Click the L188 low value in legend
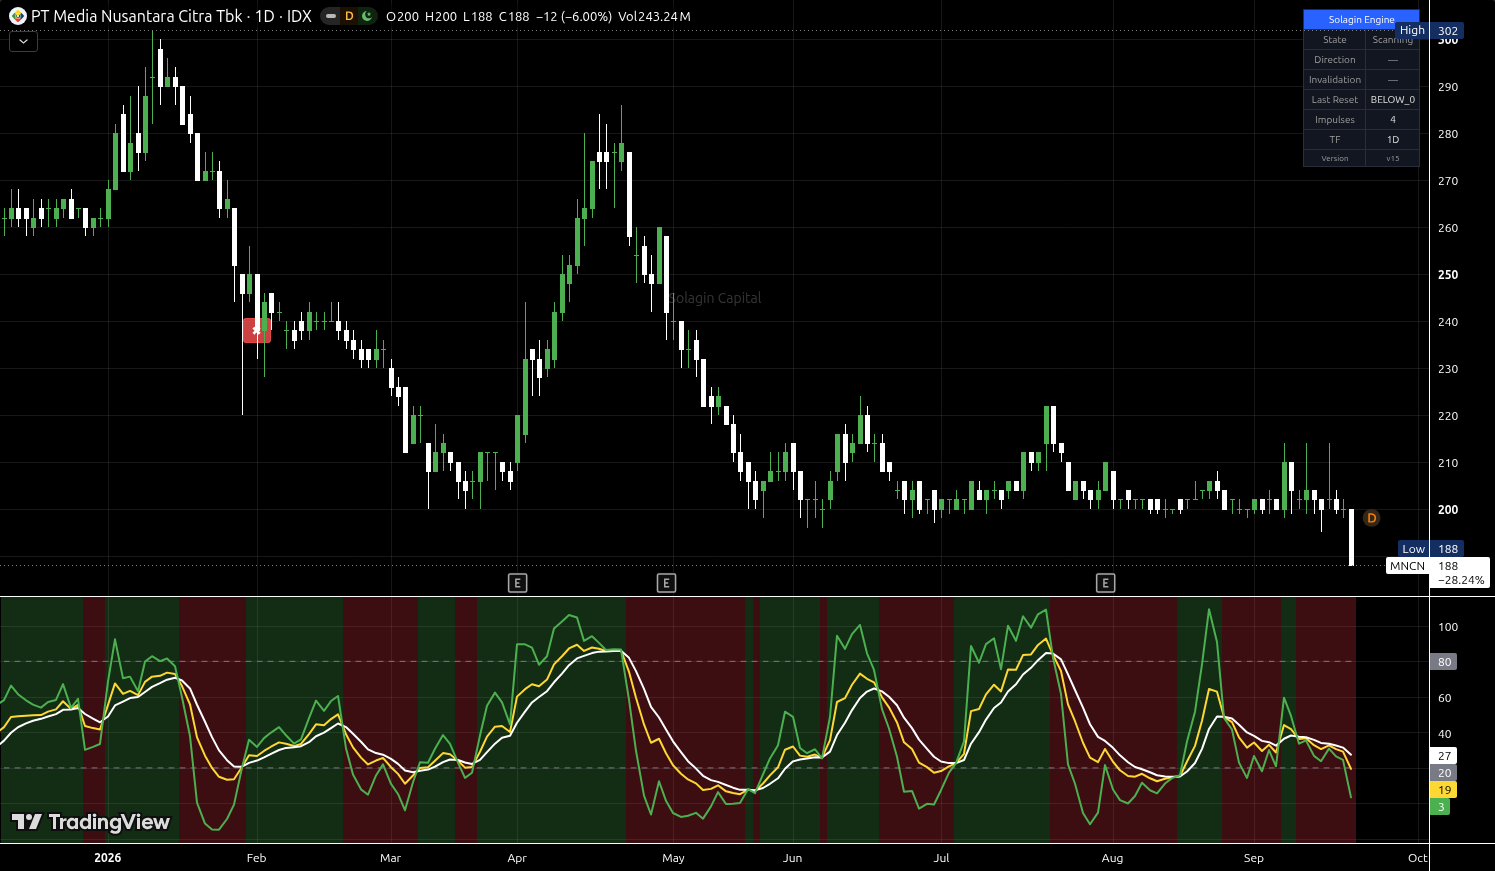Viewport: 1495px width, 871px height. pos(478,17)
